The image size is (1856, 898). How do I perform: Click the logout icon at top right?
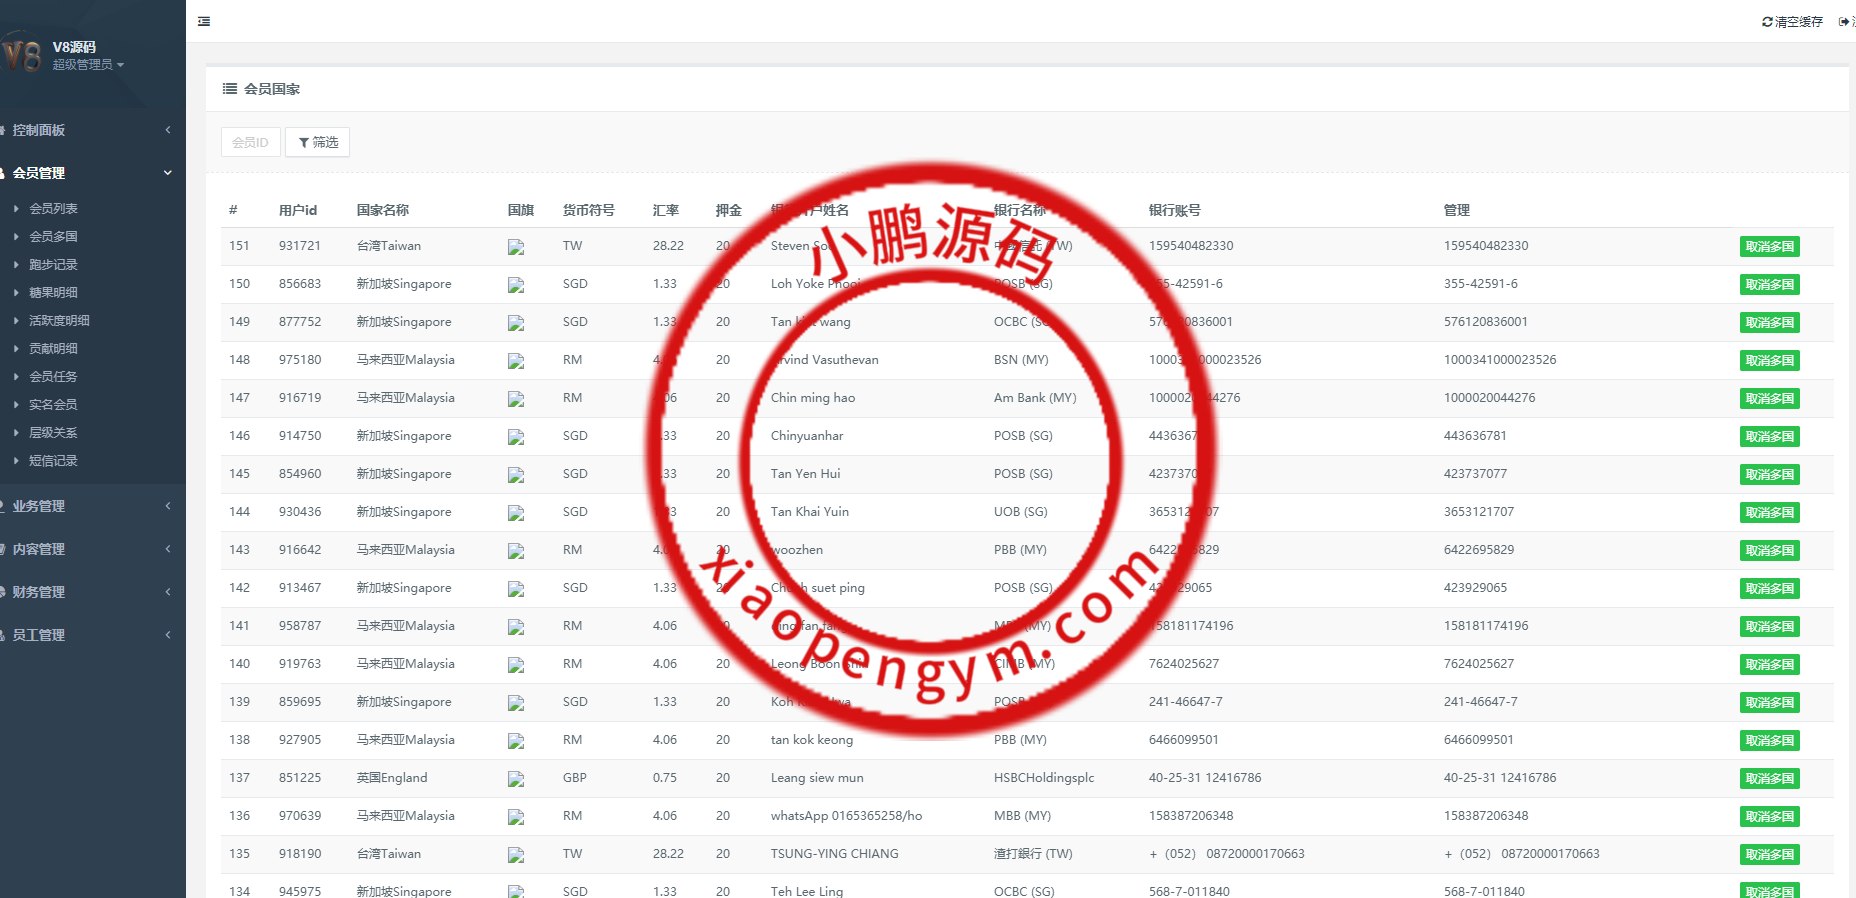[x=1844, y=22]
